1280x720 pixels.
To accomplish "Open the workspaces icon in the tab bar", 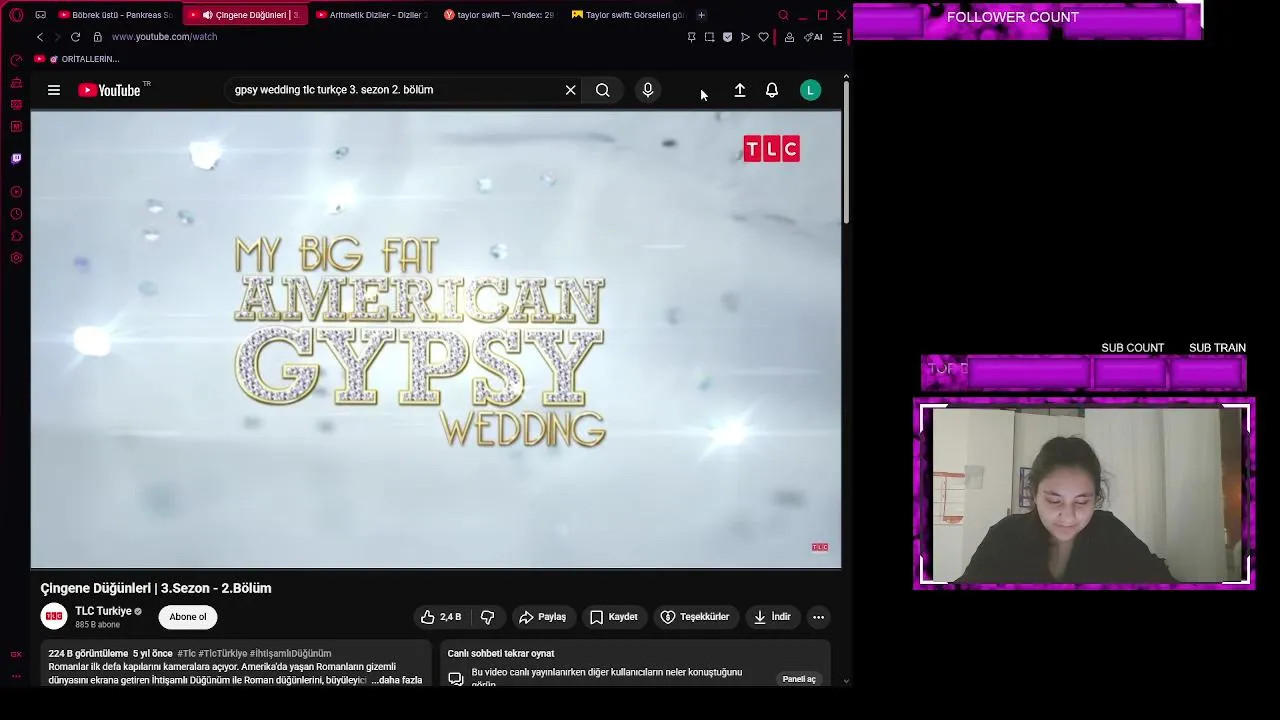I will click(x=40, y=15).
